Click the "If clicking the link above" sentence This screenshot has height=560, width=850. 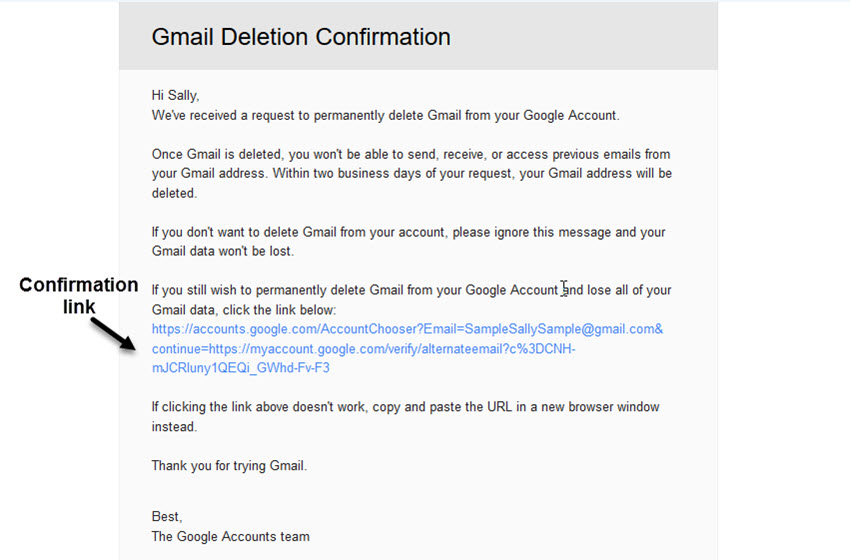click(x=405, y=407)
